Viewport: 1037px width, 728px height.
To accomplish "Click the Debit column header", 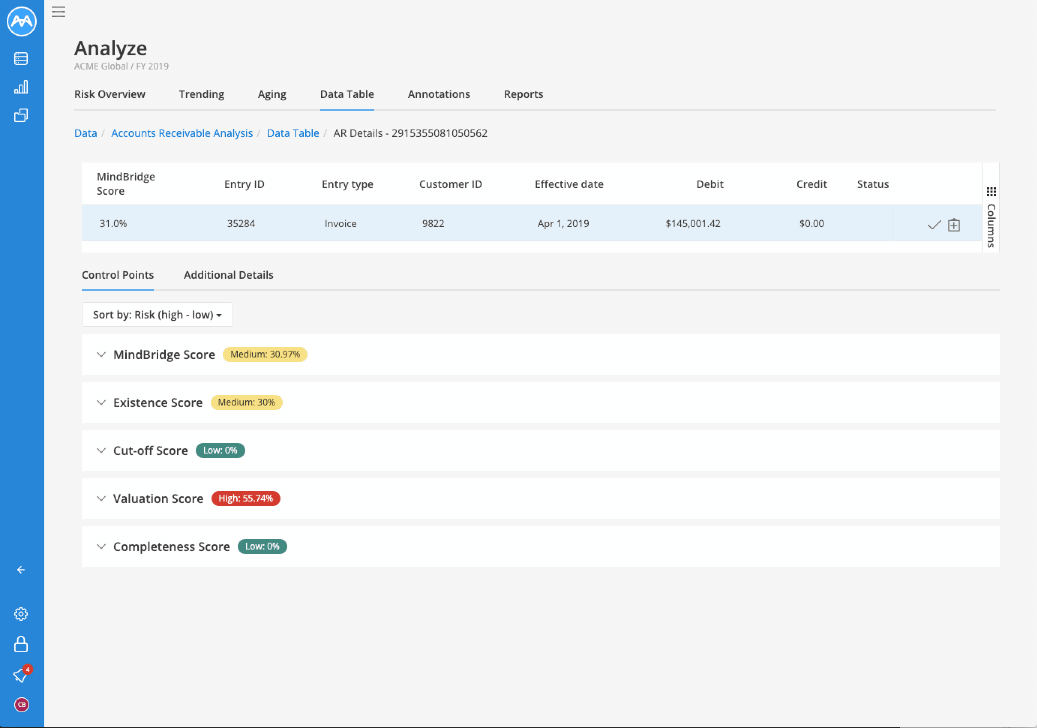I will pos(710,184).
